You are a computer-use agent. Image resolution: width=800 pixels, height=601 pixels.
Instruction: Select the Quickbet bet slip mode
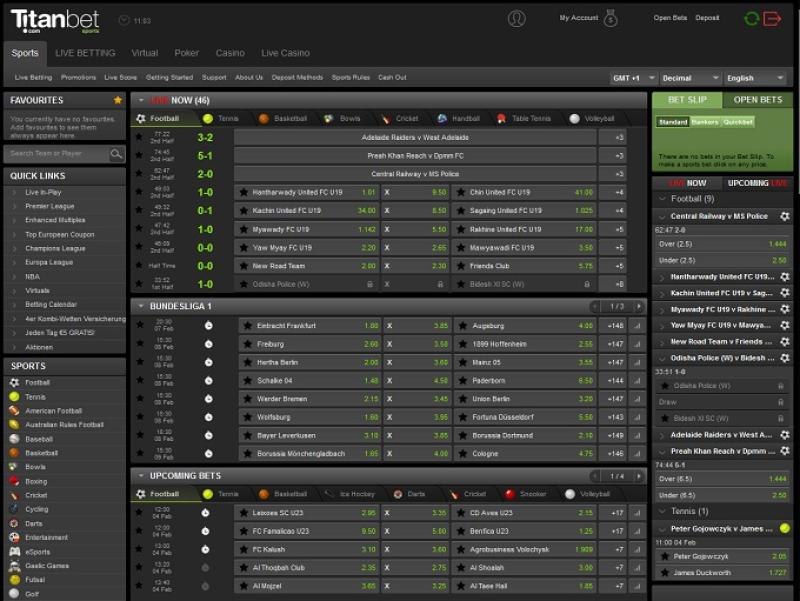pyautogui.click(x=738, y=122)
